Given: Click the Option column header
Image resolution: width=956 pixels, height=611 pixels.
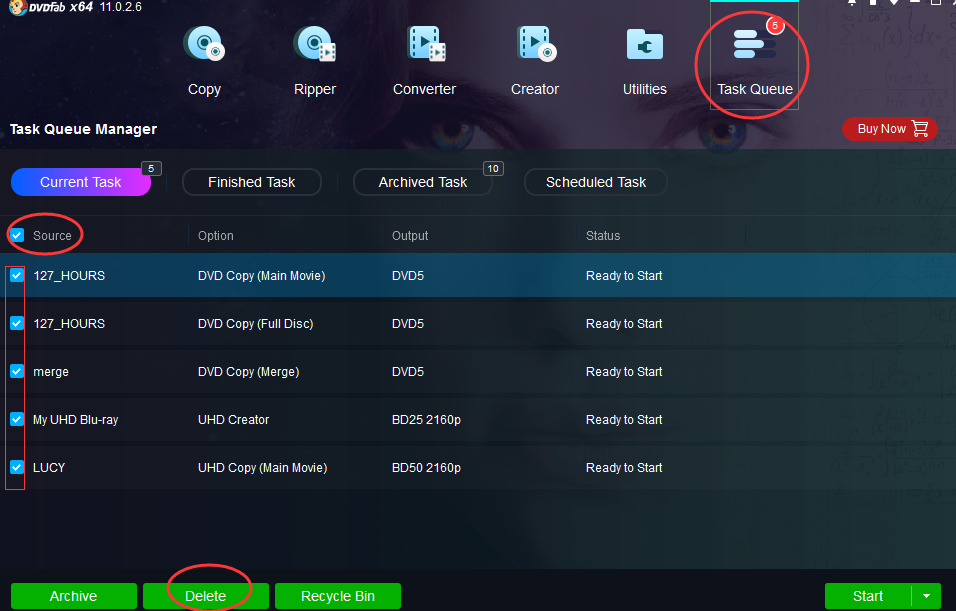Looking at the screenshot, I should click(216, 236).
